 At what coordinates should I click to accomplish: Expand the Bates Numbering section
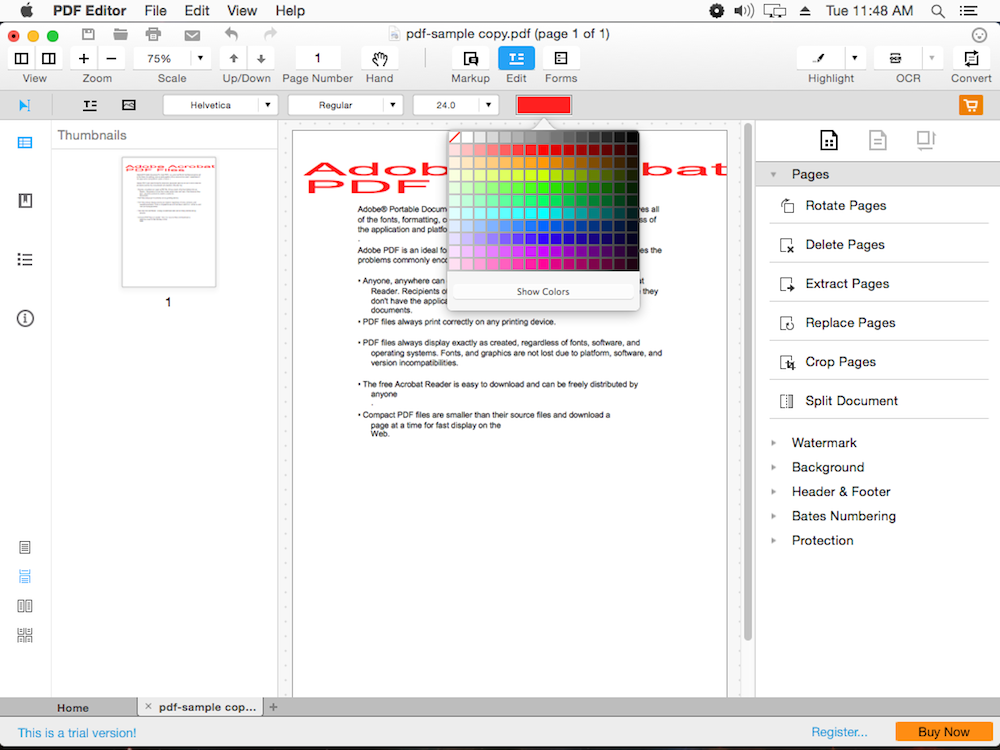point(774,516)
